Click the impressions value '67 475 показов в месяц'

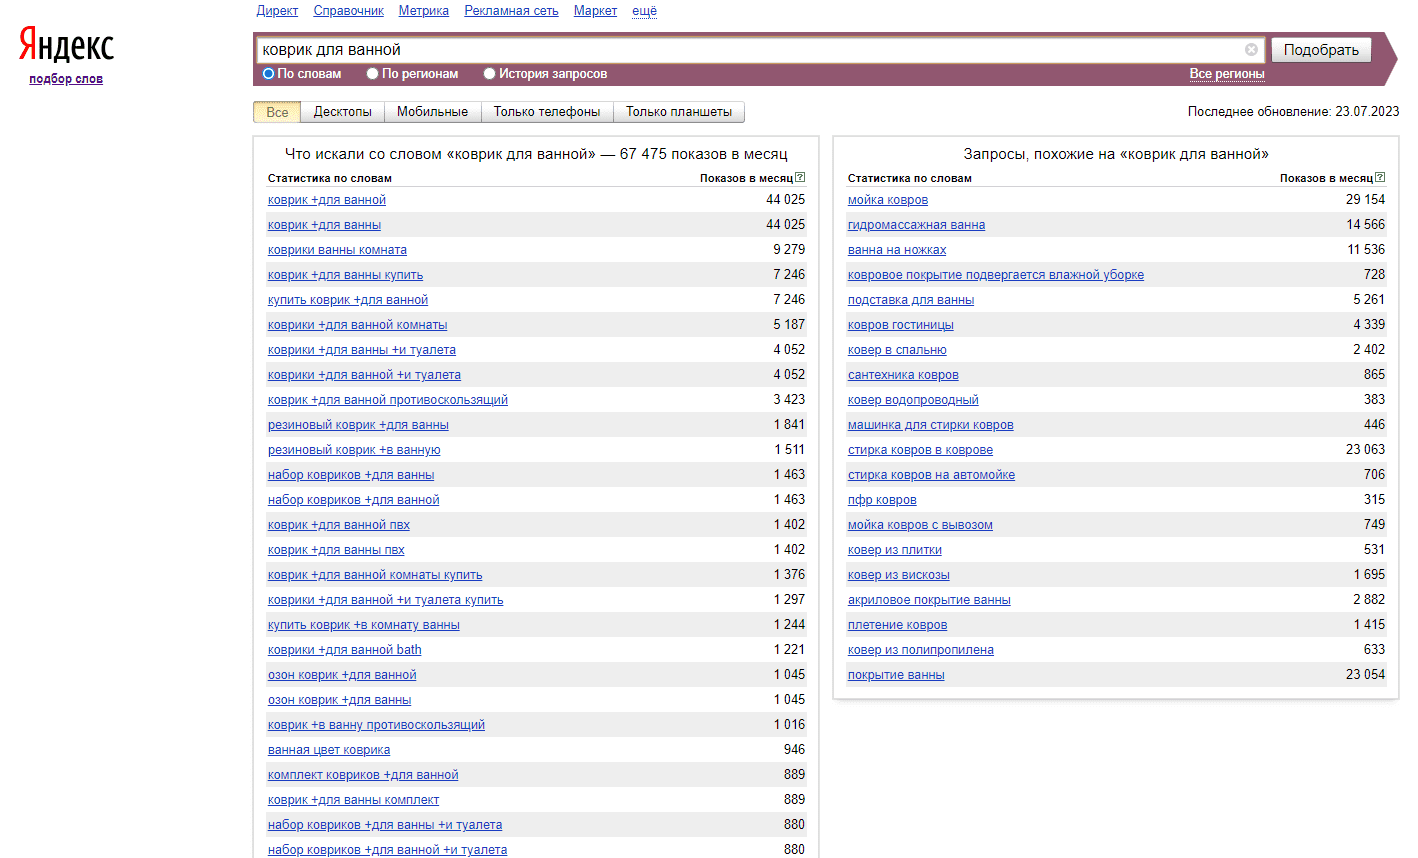(x=704, y=154)
